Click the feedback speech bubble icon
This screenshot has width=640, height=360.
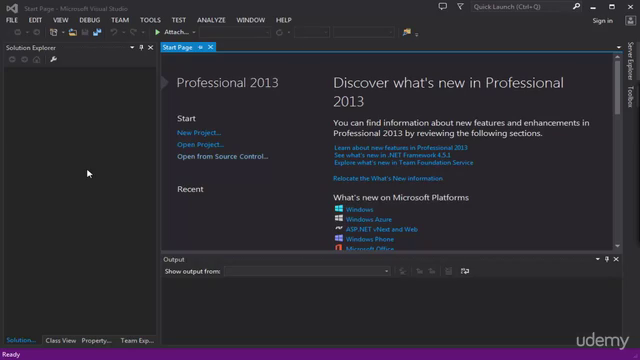(442, 7)
